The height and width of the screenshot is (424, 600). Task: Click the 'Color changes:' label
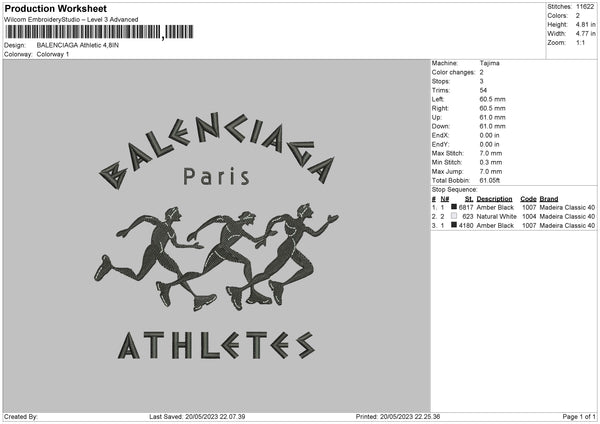point(453,72)
